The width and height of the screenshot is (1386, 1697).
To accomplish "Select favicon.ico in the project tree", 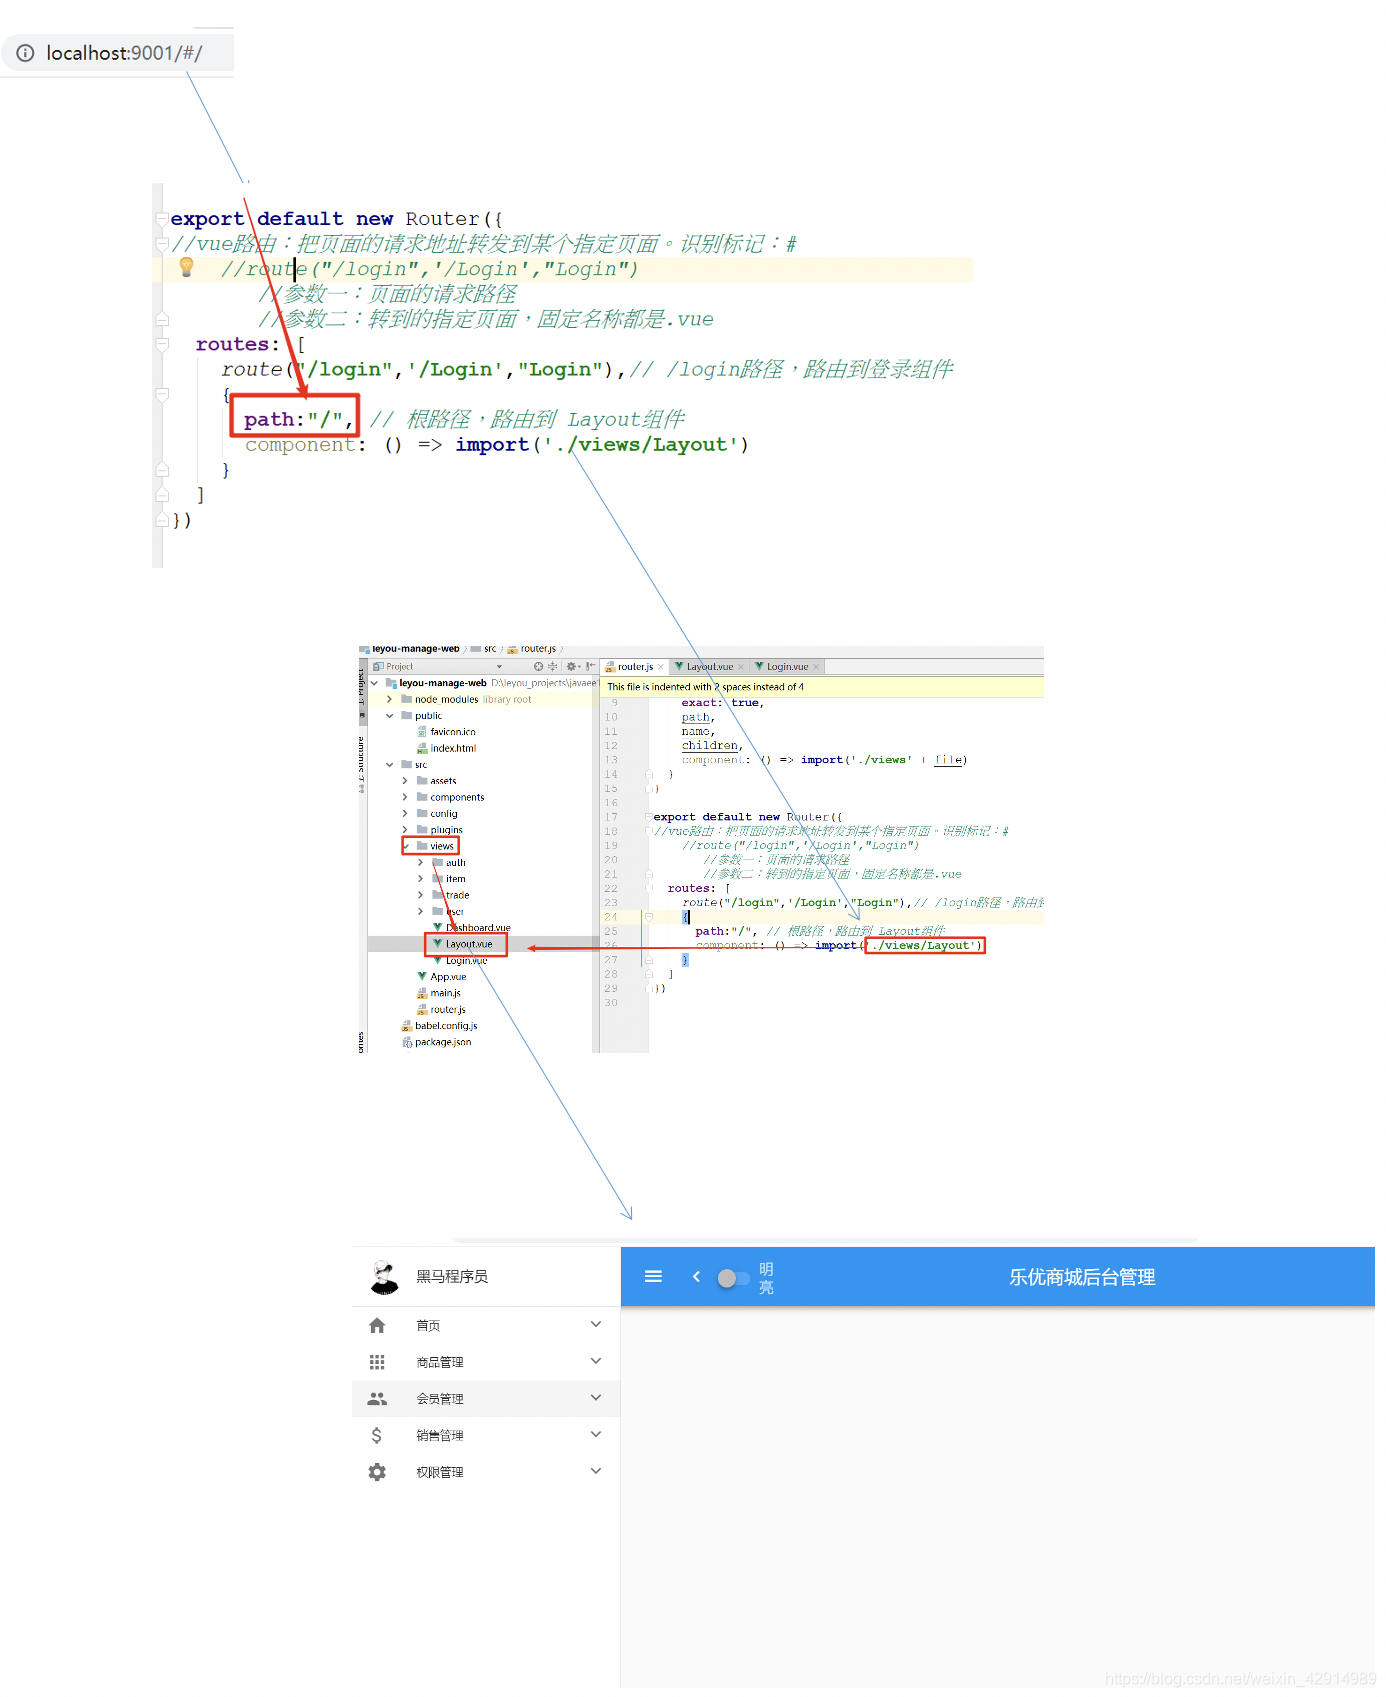I will 446,732.
